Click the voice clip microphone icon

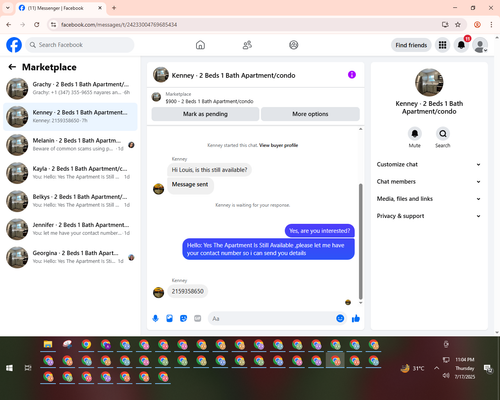click(x=155, y=318)
